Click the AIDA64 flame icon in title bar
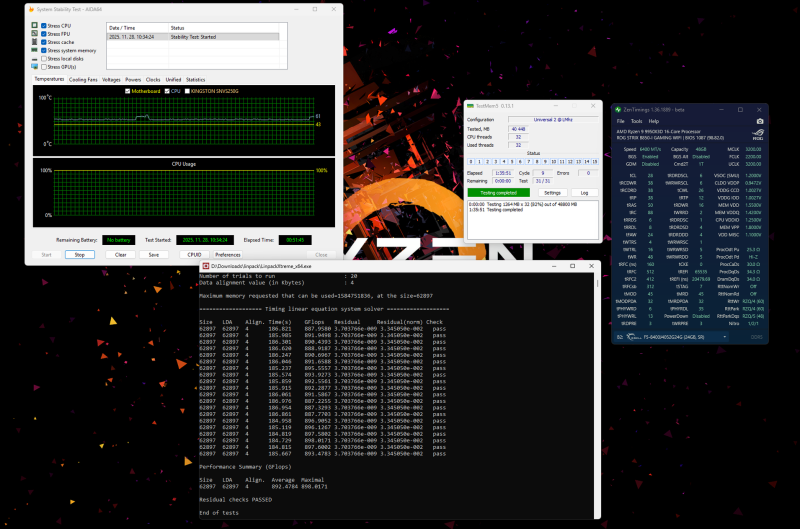Screen dimensions: 800x529 pos(32,9)
